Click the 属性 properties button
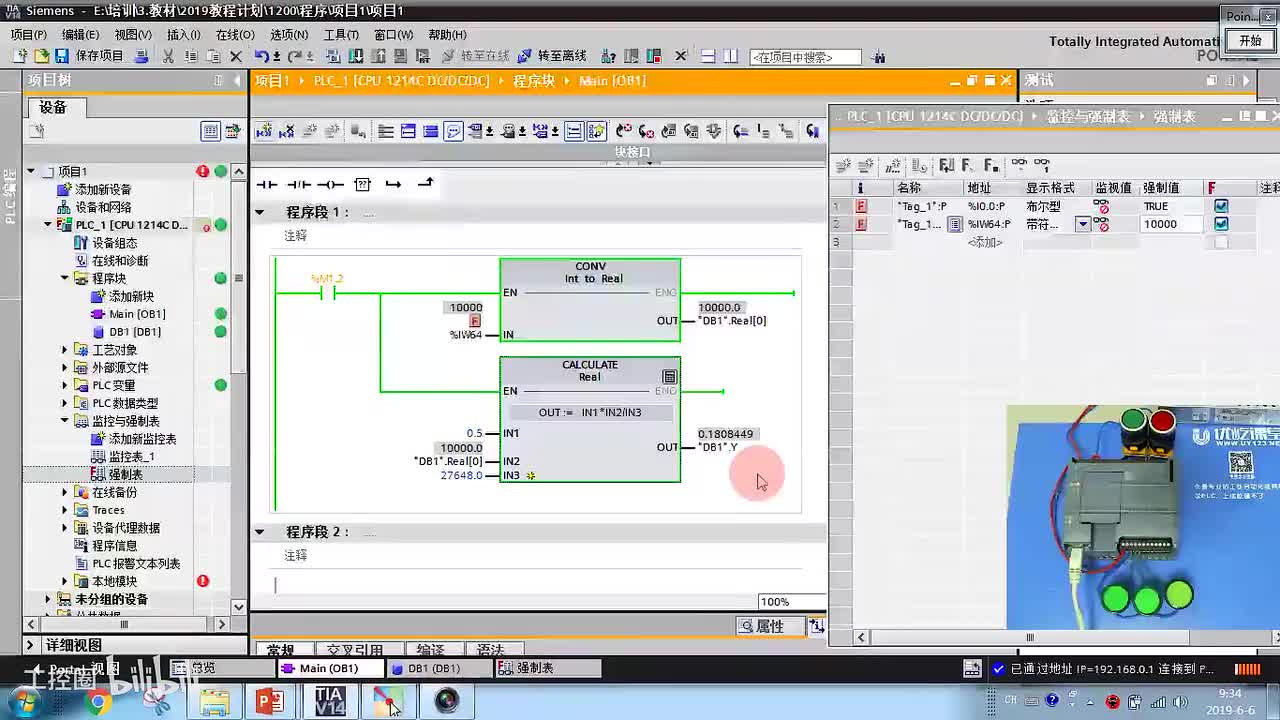 pyautogui.click(x=770, y=626)
